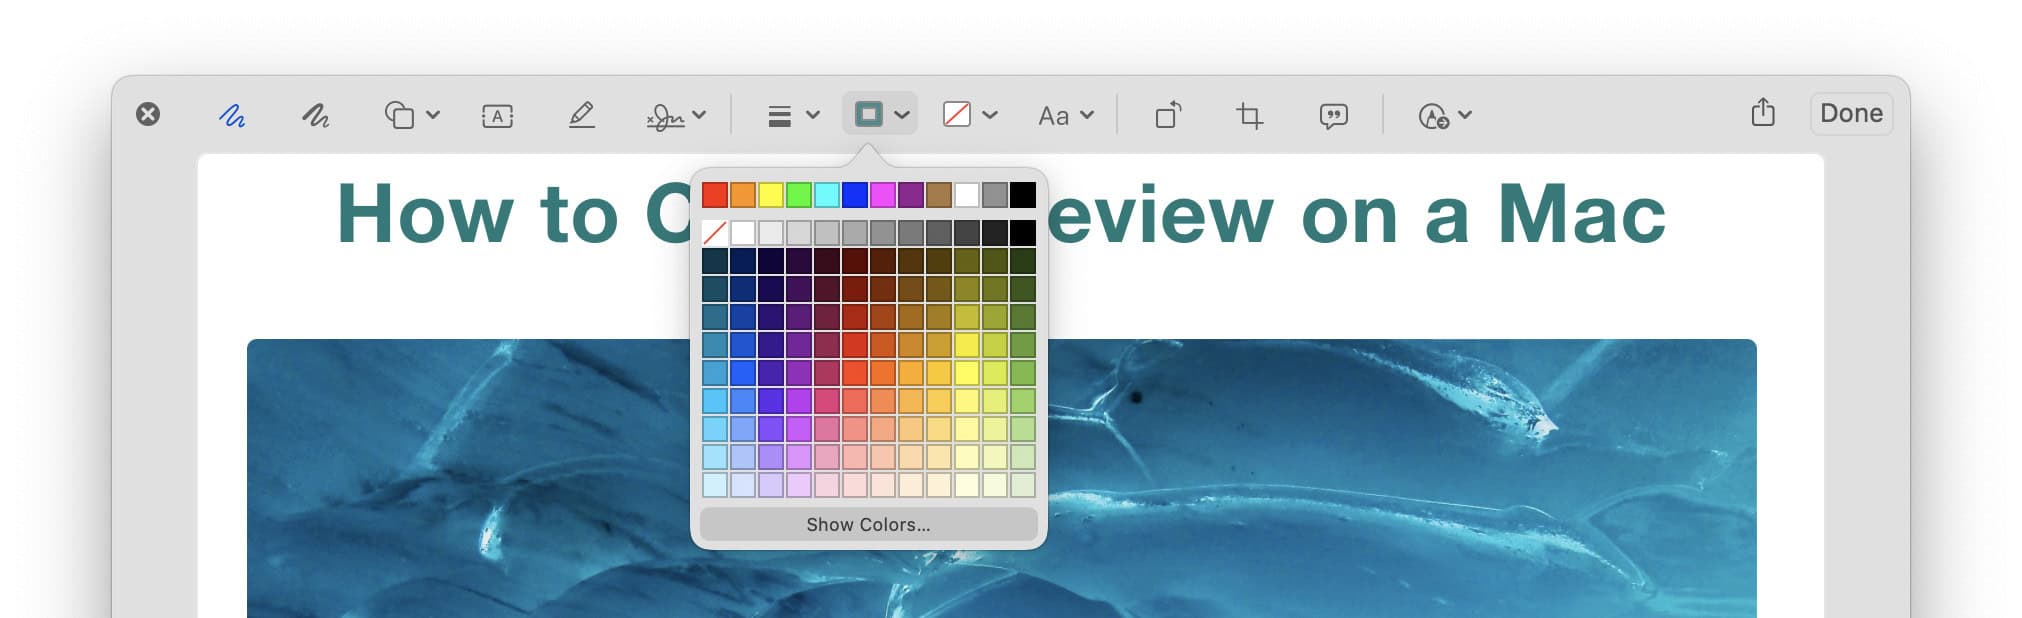The height and width of the screenshot is (618, 2022).
Task: Open the Shapes dropdown menu
Action: [x=412, y=115]
